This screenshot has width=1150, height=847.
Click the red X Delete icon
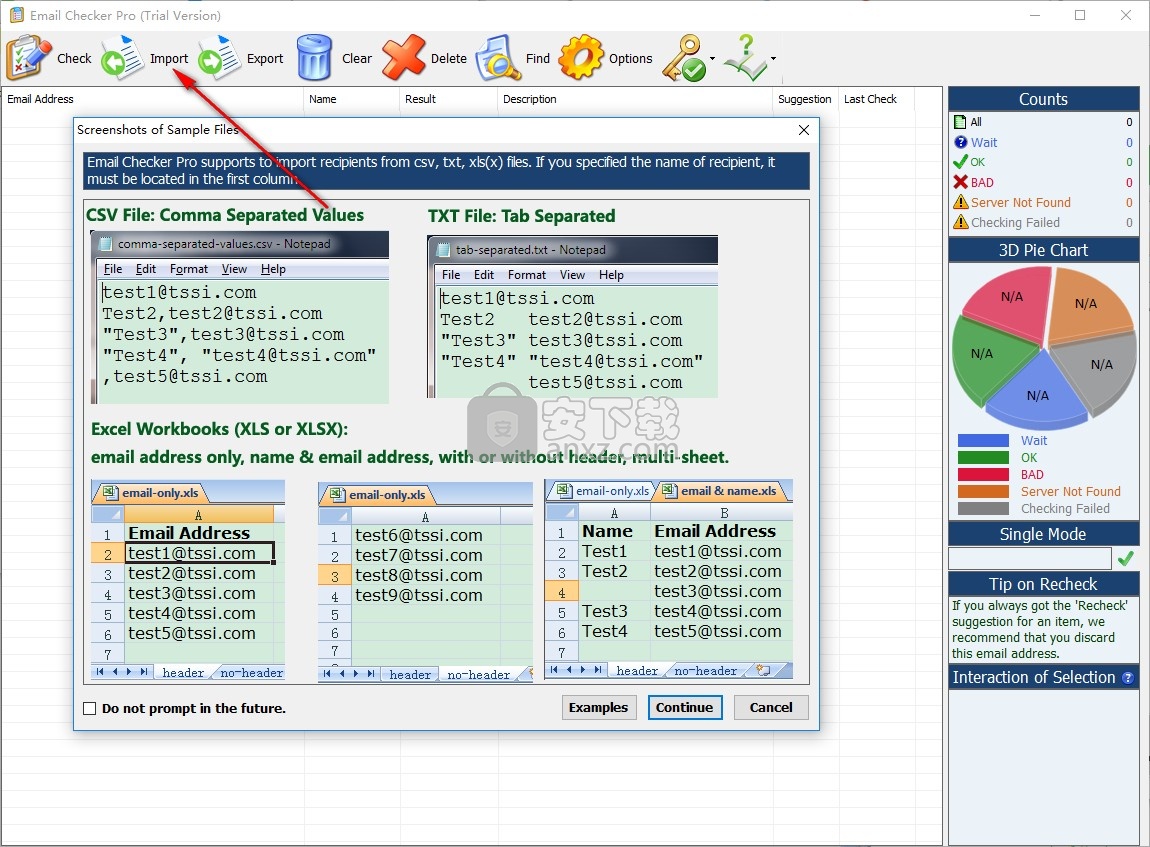tap(403, 57)
